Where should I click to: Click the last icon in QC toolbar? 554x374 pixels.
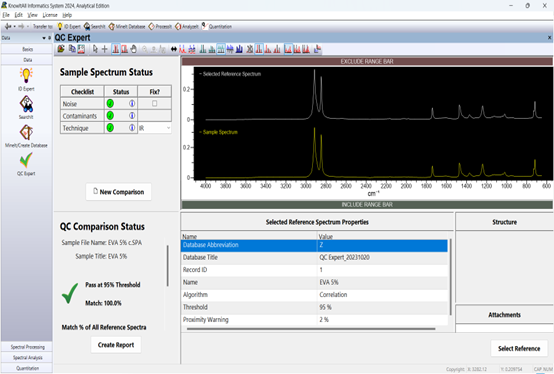tap(317, 49)
